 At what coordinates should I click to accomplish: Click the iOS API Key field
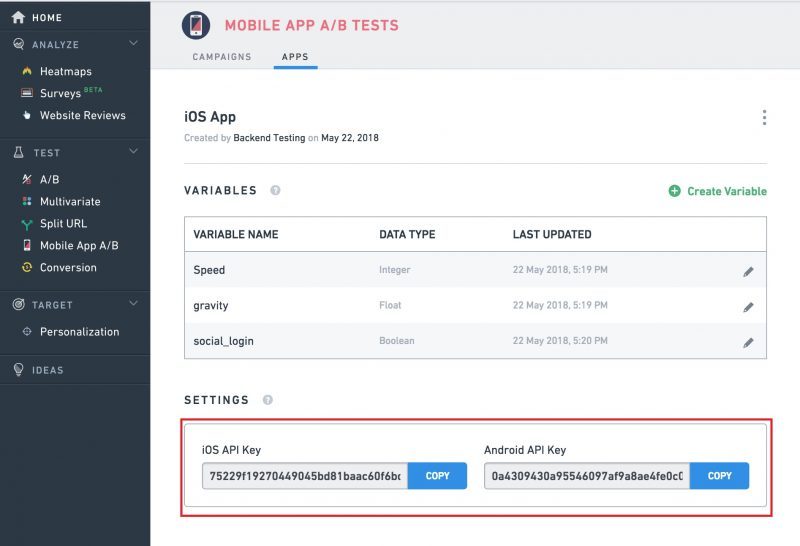click(x=305, y=476)
